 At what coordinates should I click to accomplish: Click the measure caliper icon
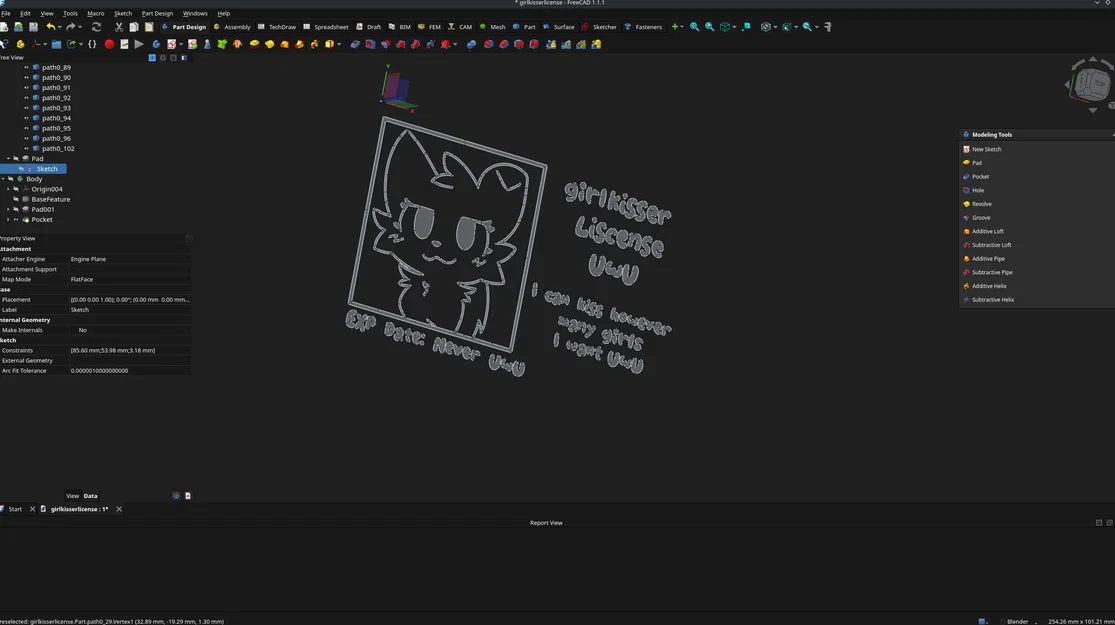pos(828,27)
